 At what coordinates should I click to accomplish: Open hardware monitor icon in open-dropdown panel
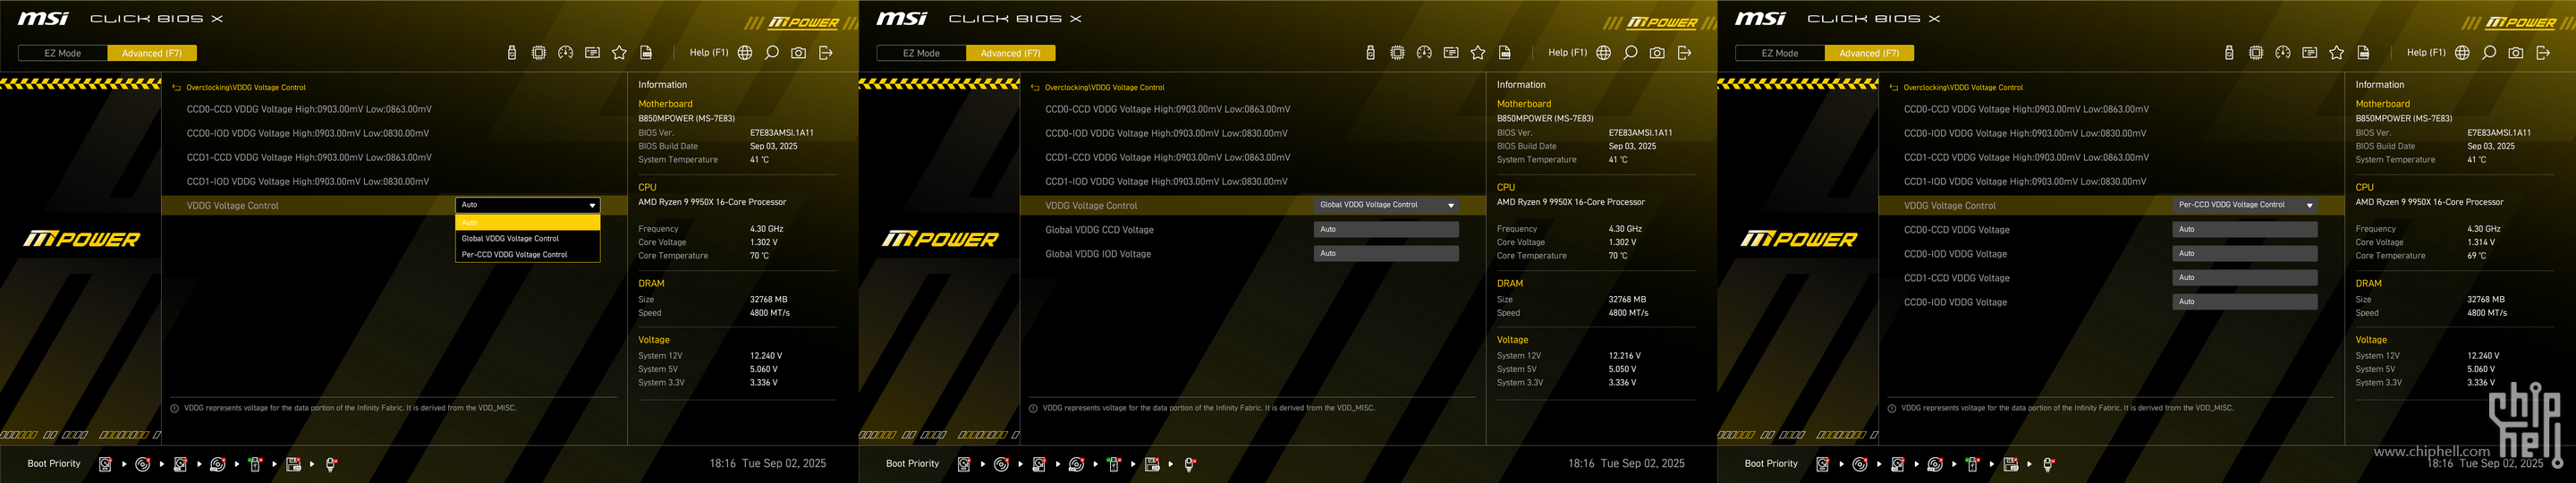(592, 53)
